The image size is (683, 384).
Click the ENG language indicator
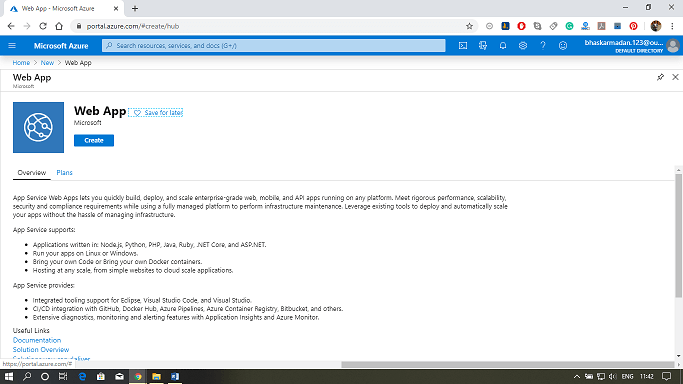click(x=627, y=377)
